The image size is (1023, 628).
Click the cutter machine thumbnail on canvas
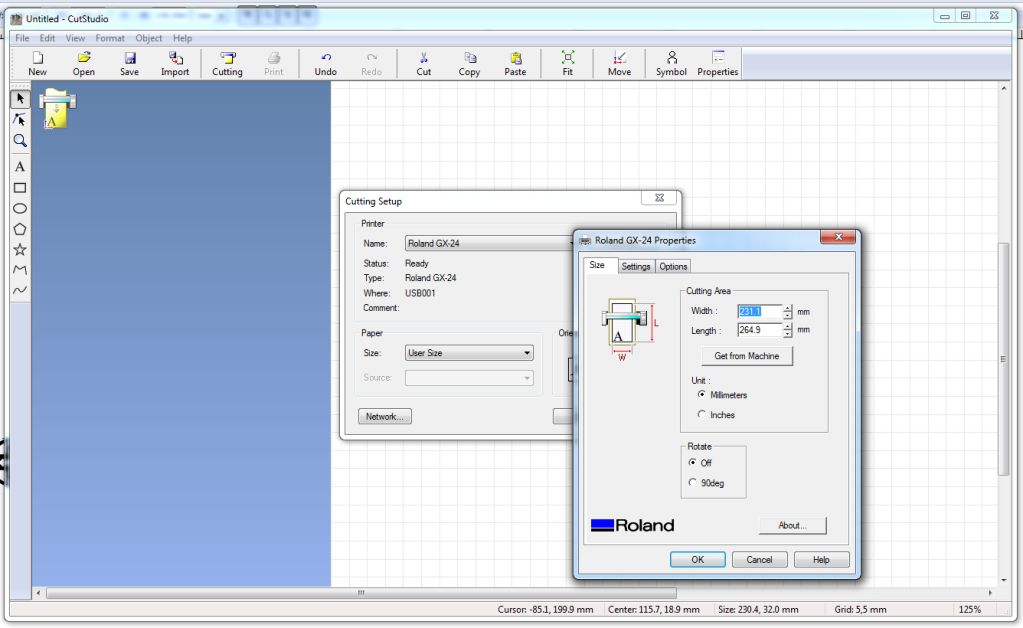pos(57,109)
